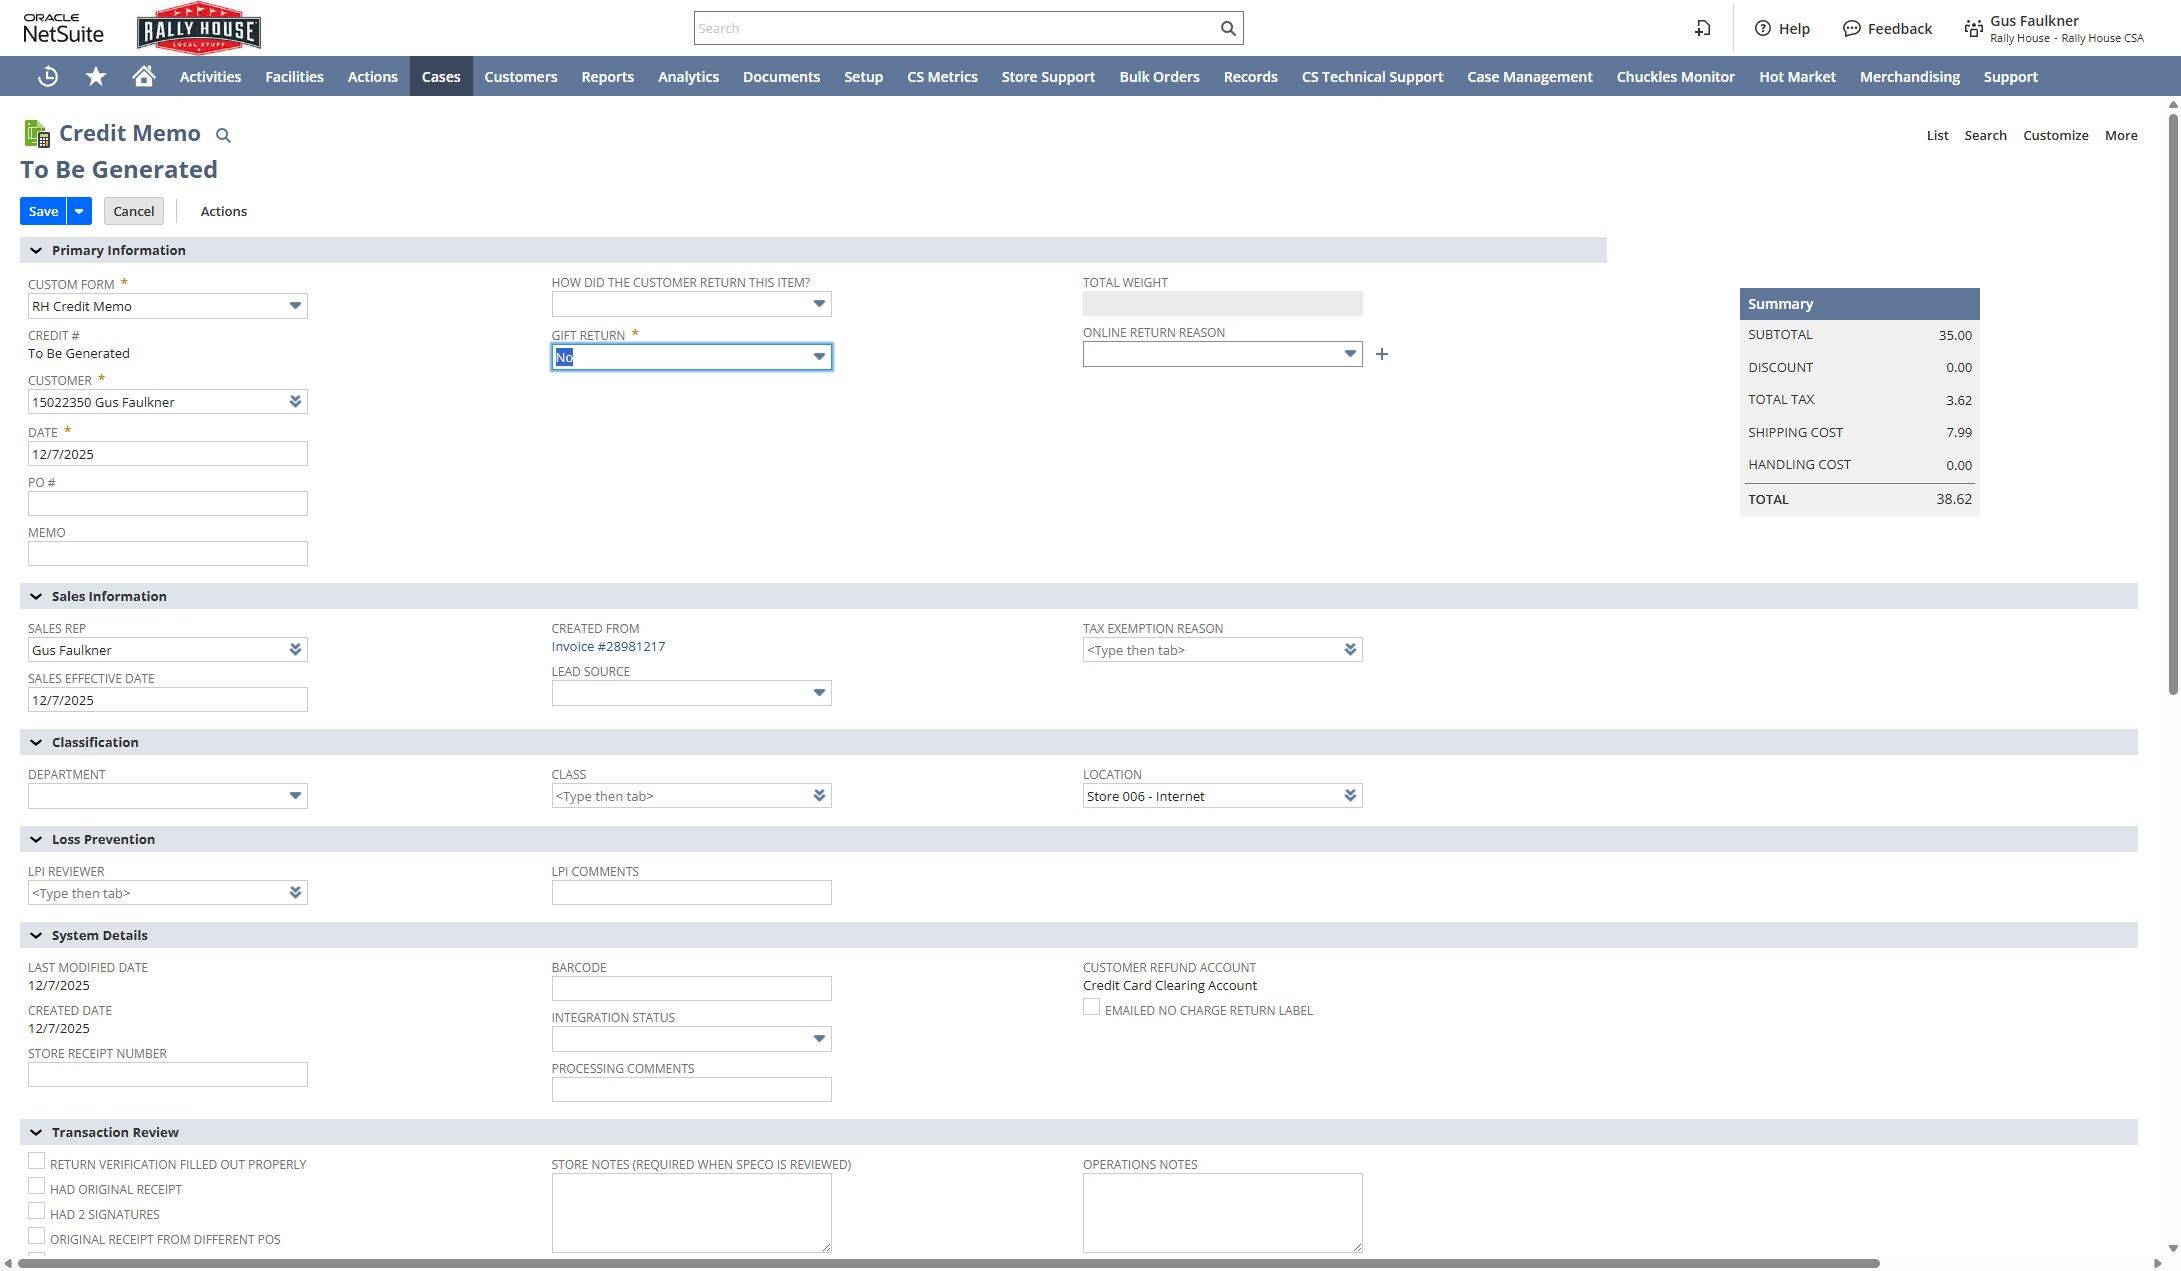The height and width of the screenshot is (1271, 2181).
Task: Click the horizontal scrollbar at bottom
Action: [x=948, y=1263]
